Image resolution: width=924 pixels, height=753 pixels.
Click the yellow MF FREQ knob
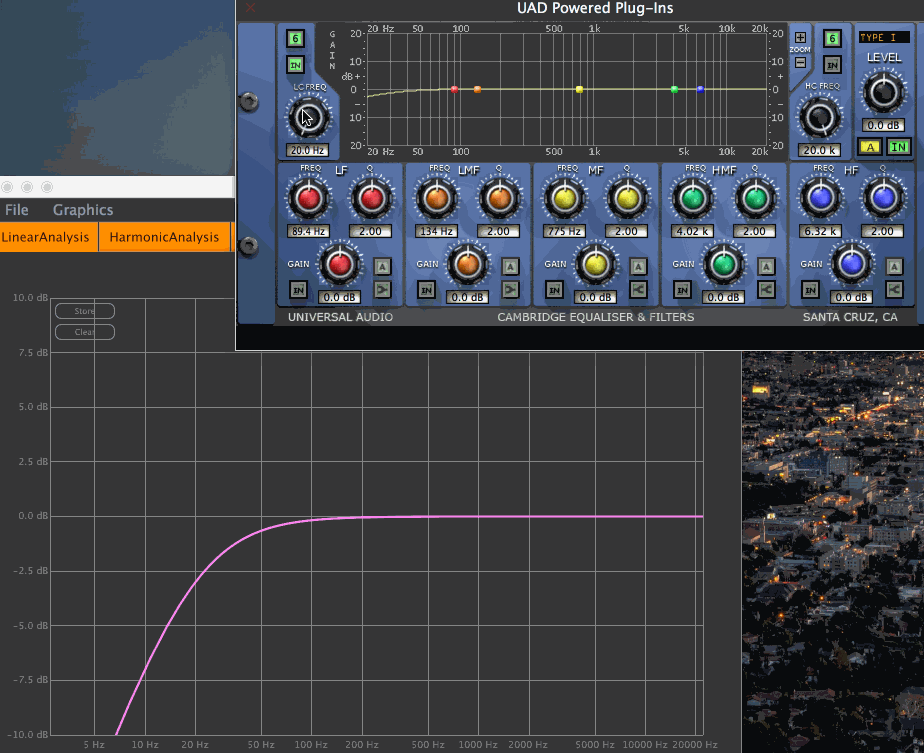[565, 199]
